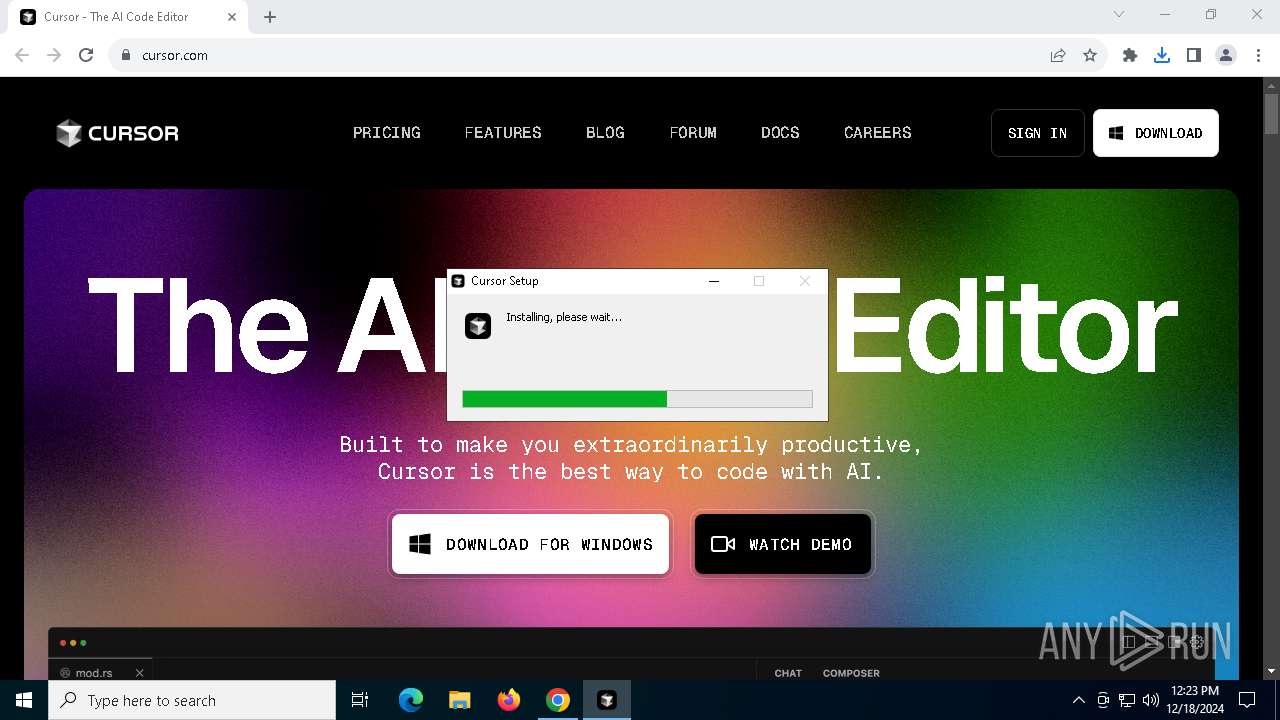
Task: Open Task View on the taskbar
Action: click(x=360, y=700)
